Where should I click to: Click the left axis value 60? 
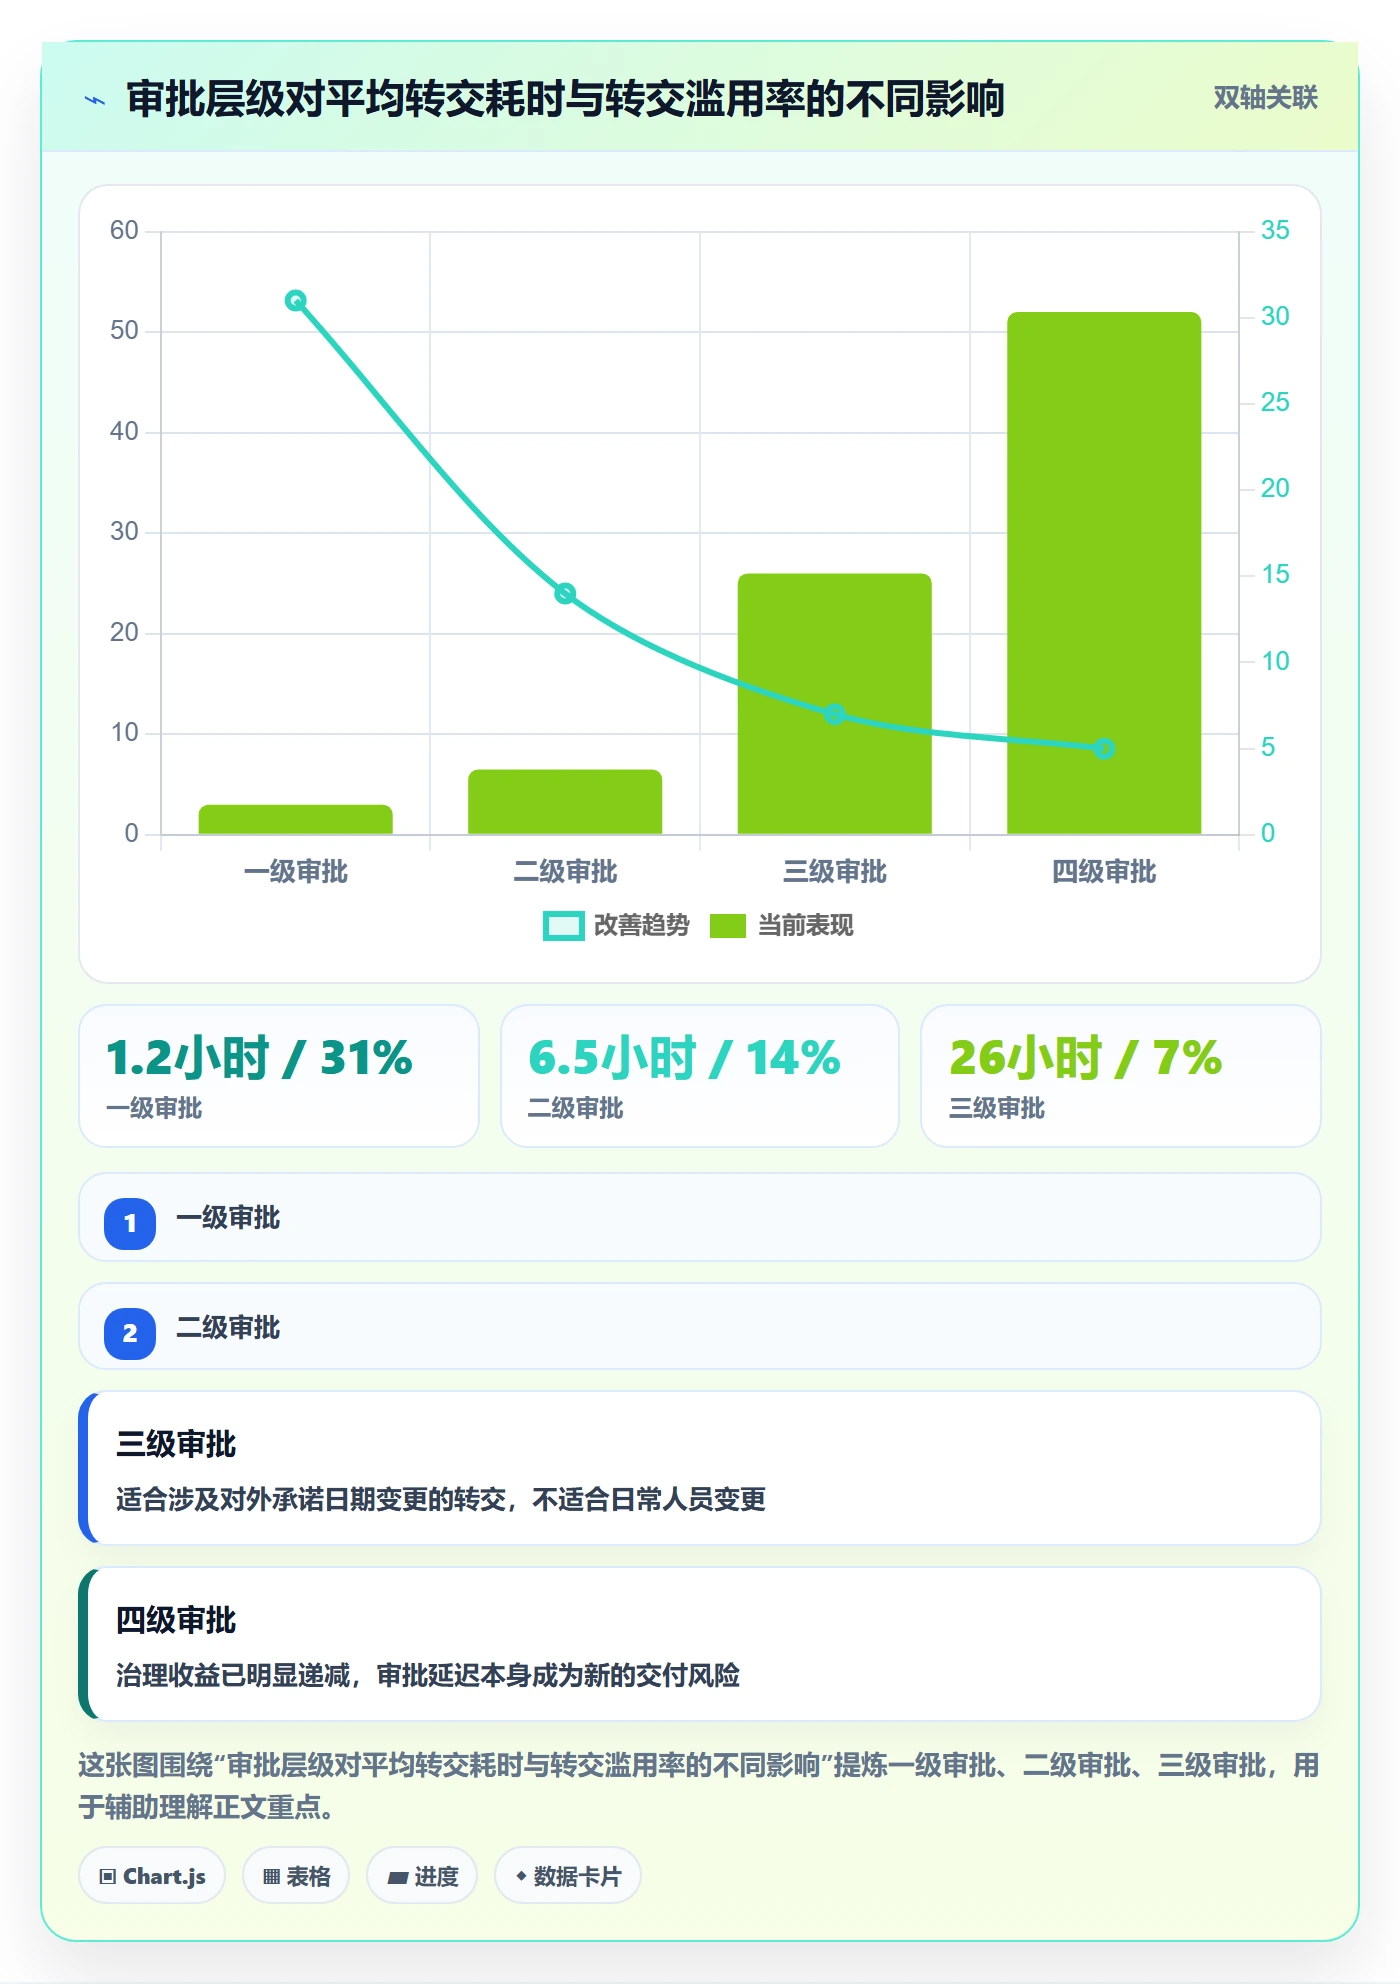pyautogui.click(x=124, y=231)
